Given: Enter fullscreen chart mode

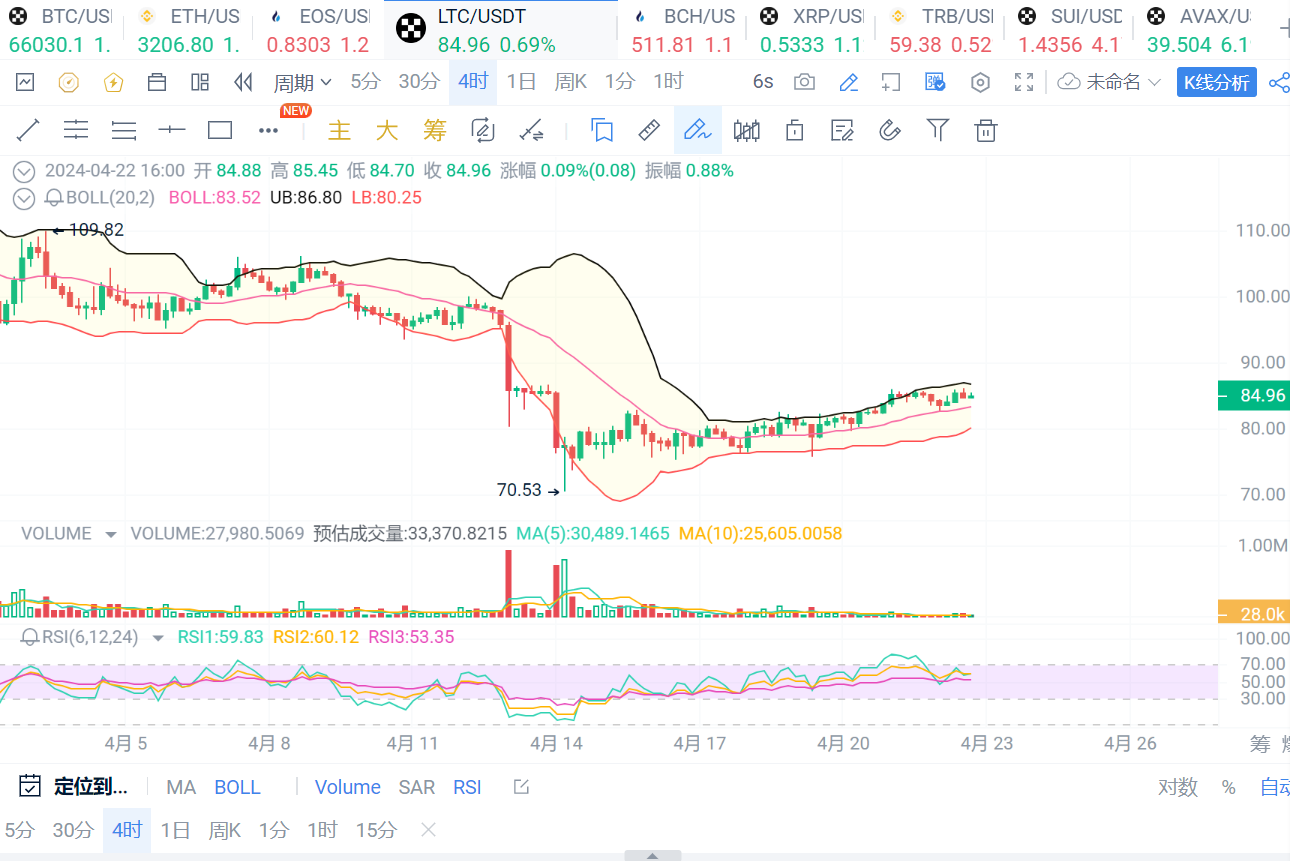Looking at the screenshot, I should [x=1023, y=82].
